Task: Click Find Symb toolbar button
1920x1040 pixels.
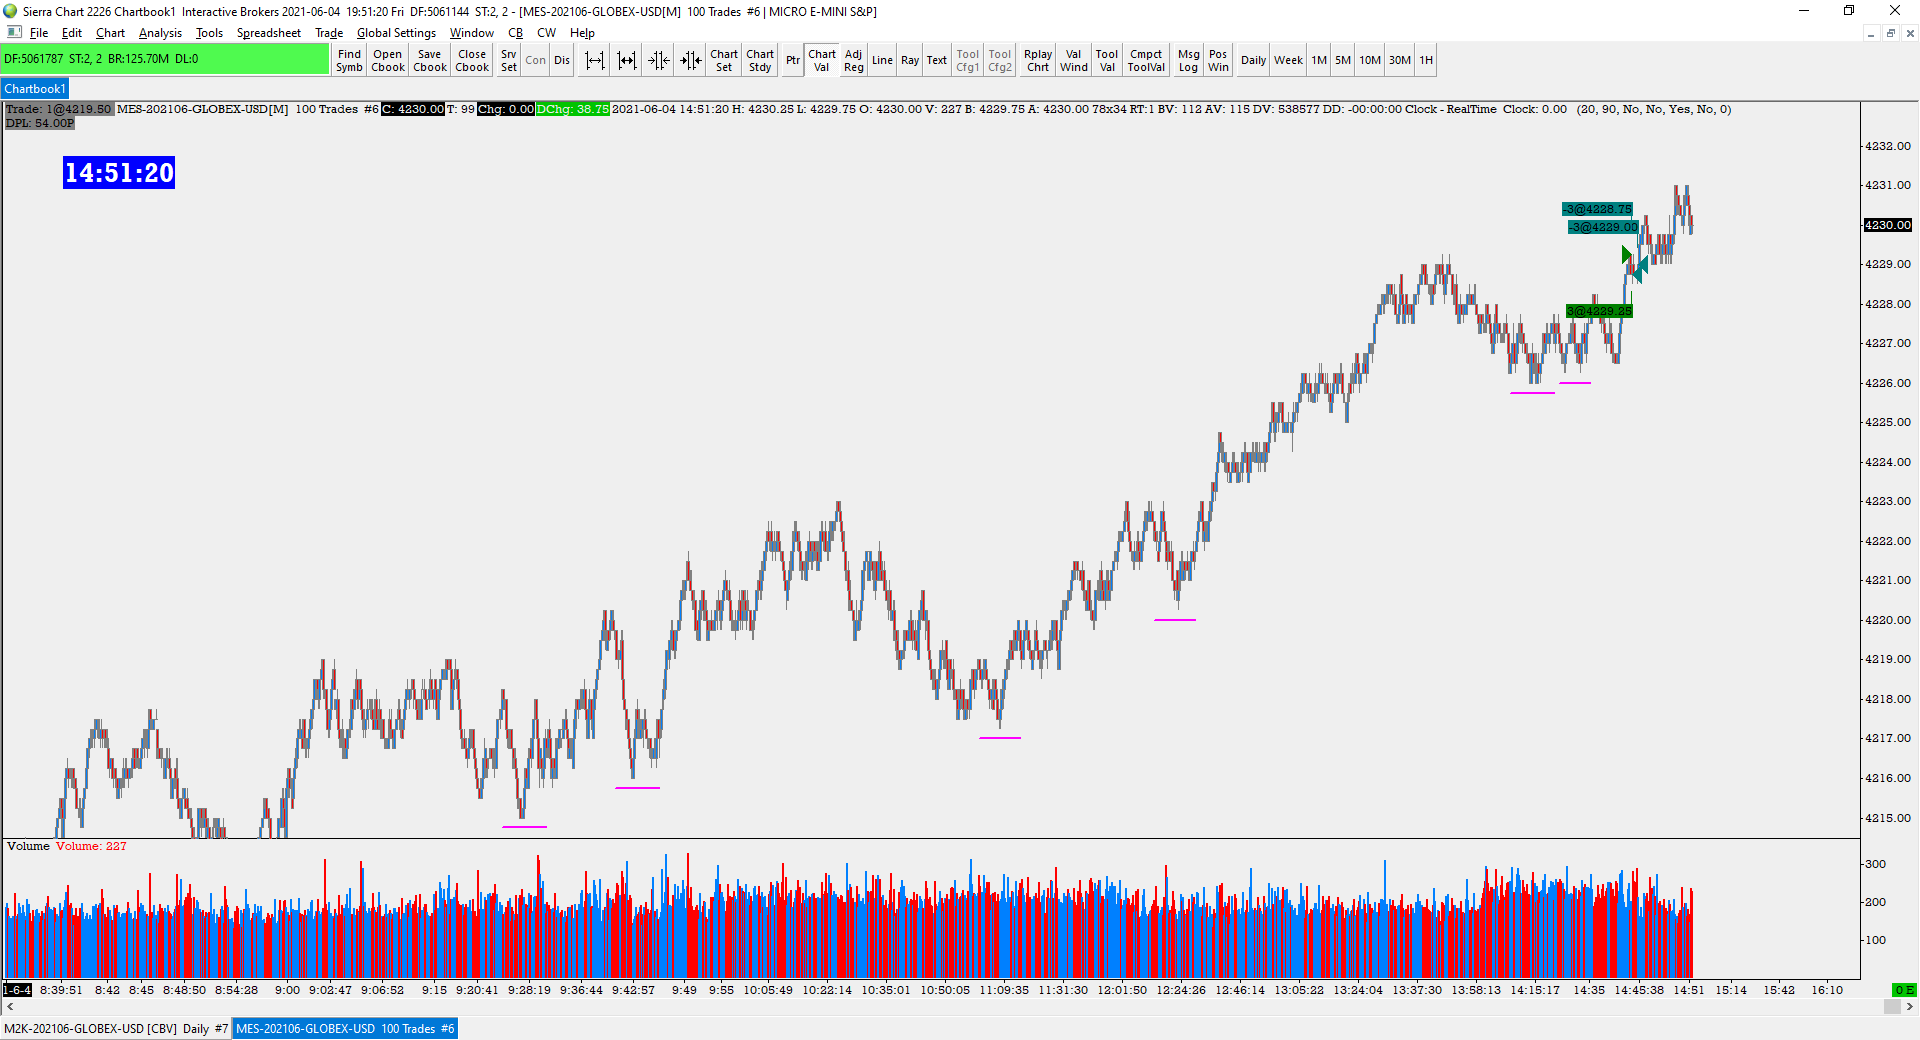Action: pyautogui.click(x=349, y=60)
